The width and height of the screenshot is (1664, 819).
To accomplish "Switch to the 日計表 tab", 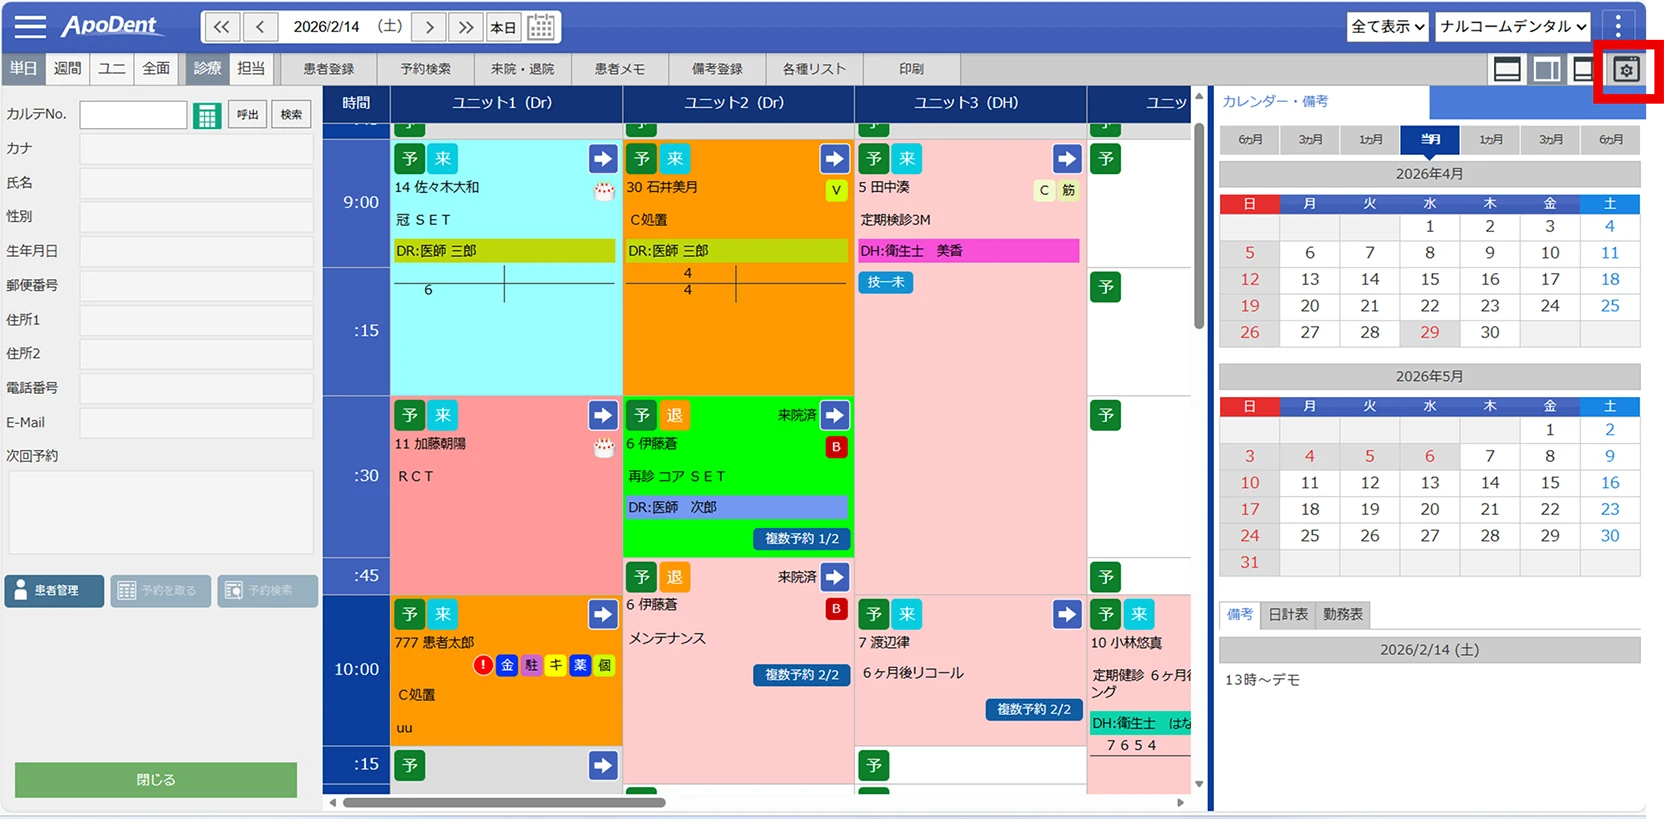I will [x=1288, y=614].
